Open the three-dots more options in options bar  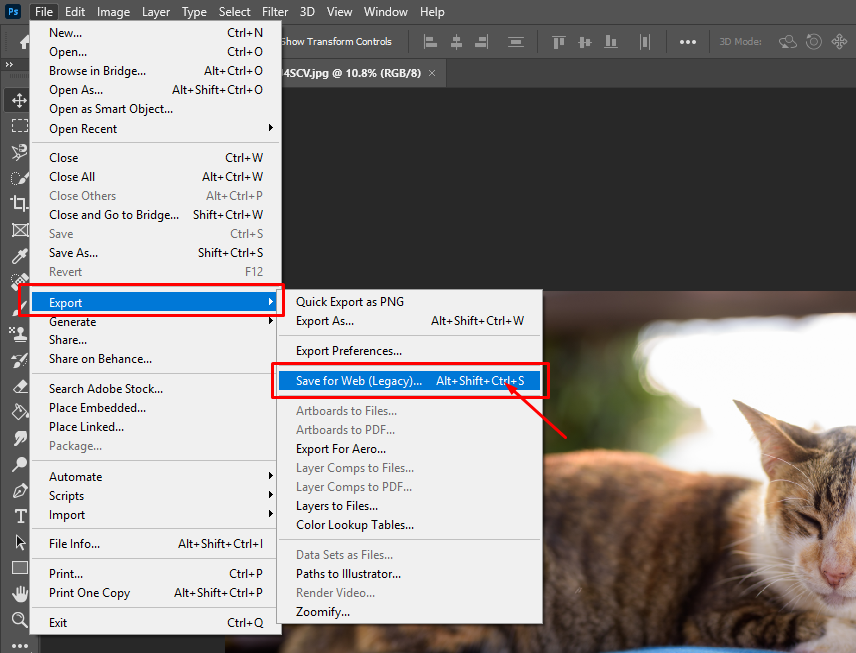[688, 42]
